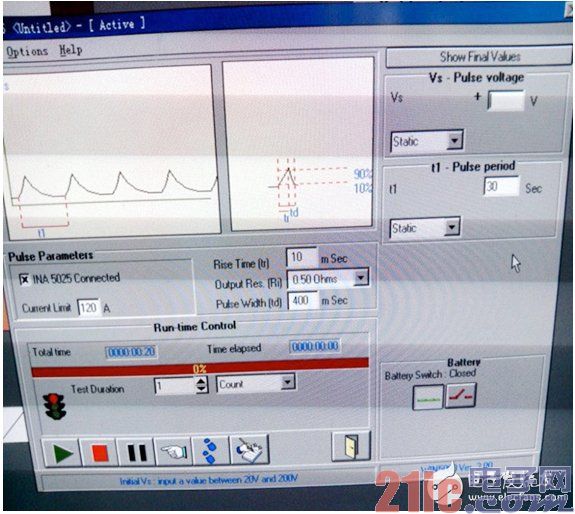Image resolution: width=575 pixels, height=514 pixels.
Task: Click the blue footsteps step icon
Action: (210, 451)
